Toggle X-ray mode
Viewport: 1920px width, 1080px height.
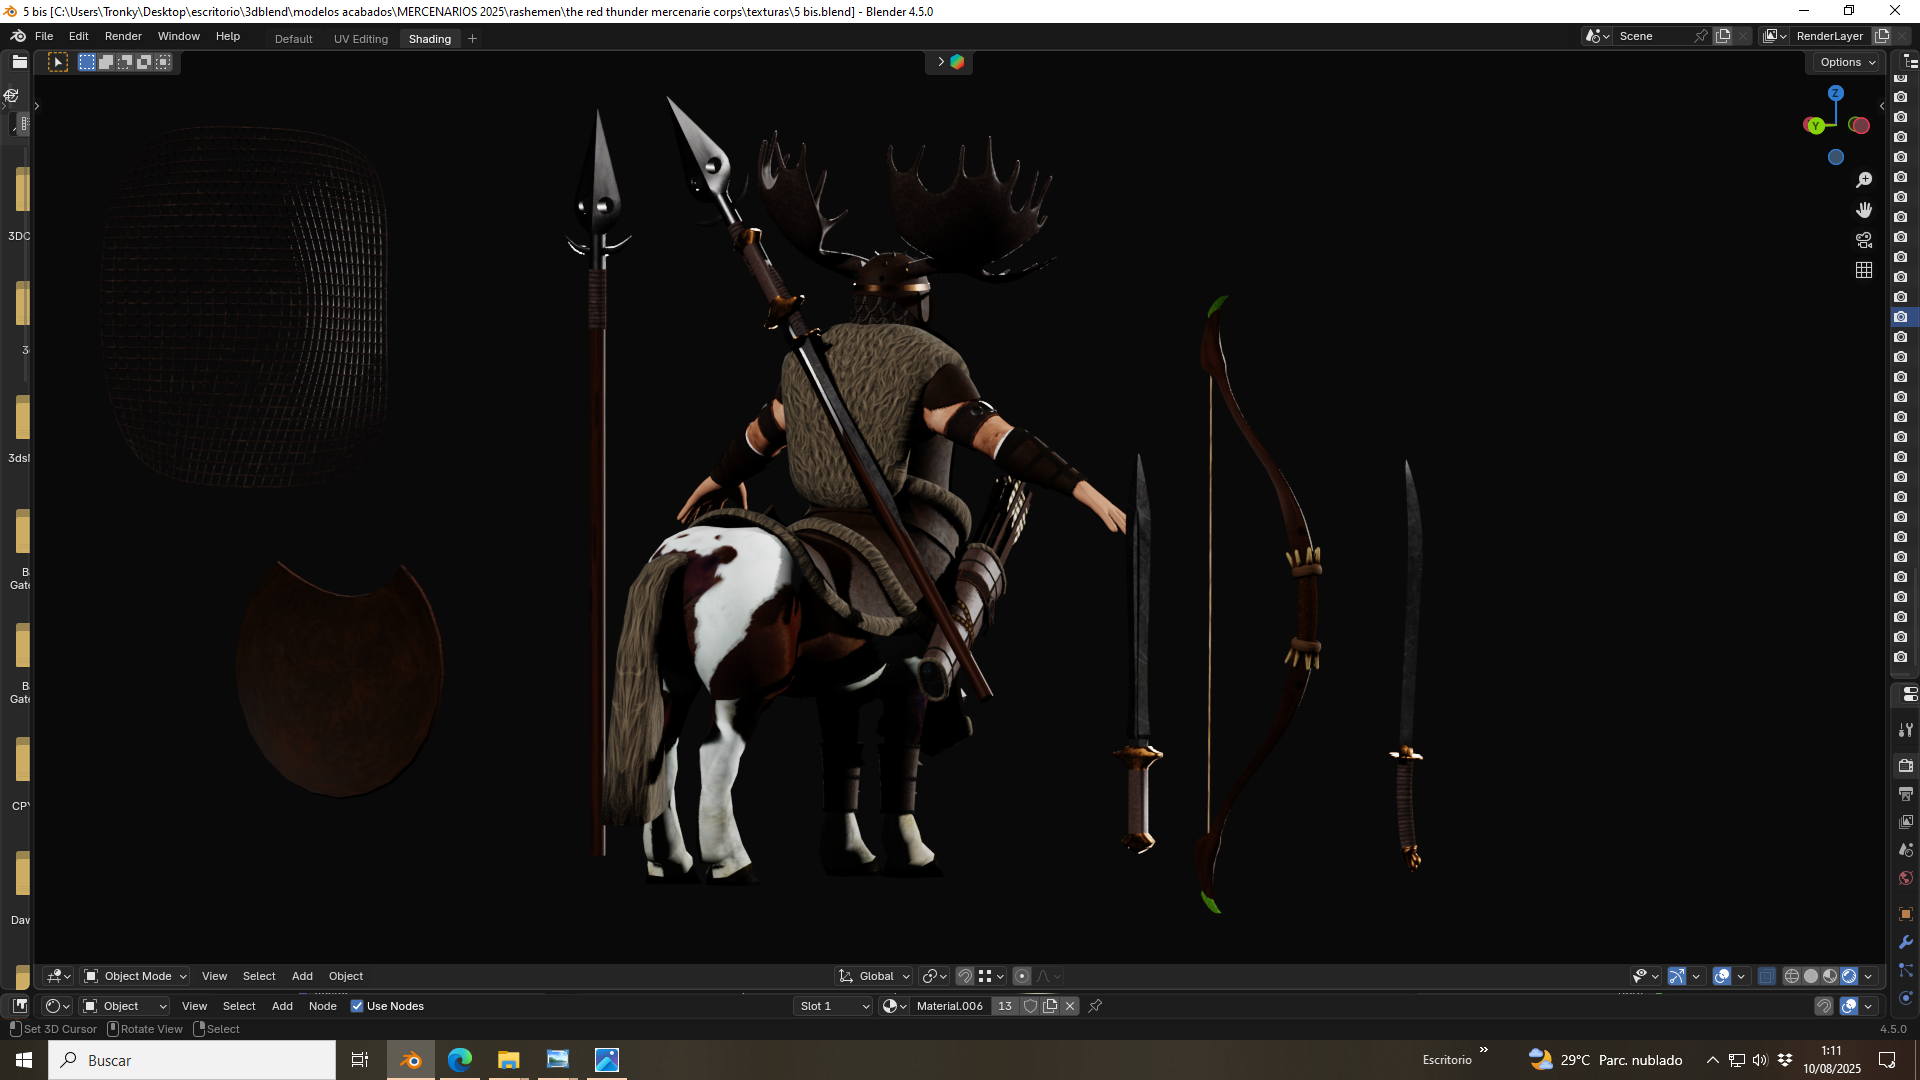click(1767, 976)
